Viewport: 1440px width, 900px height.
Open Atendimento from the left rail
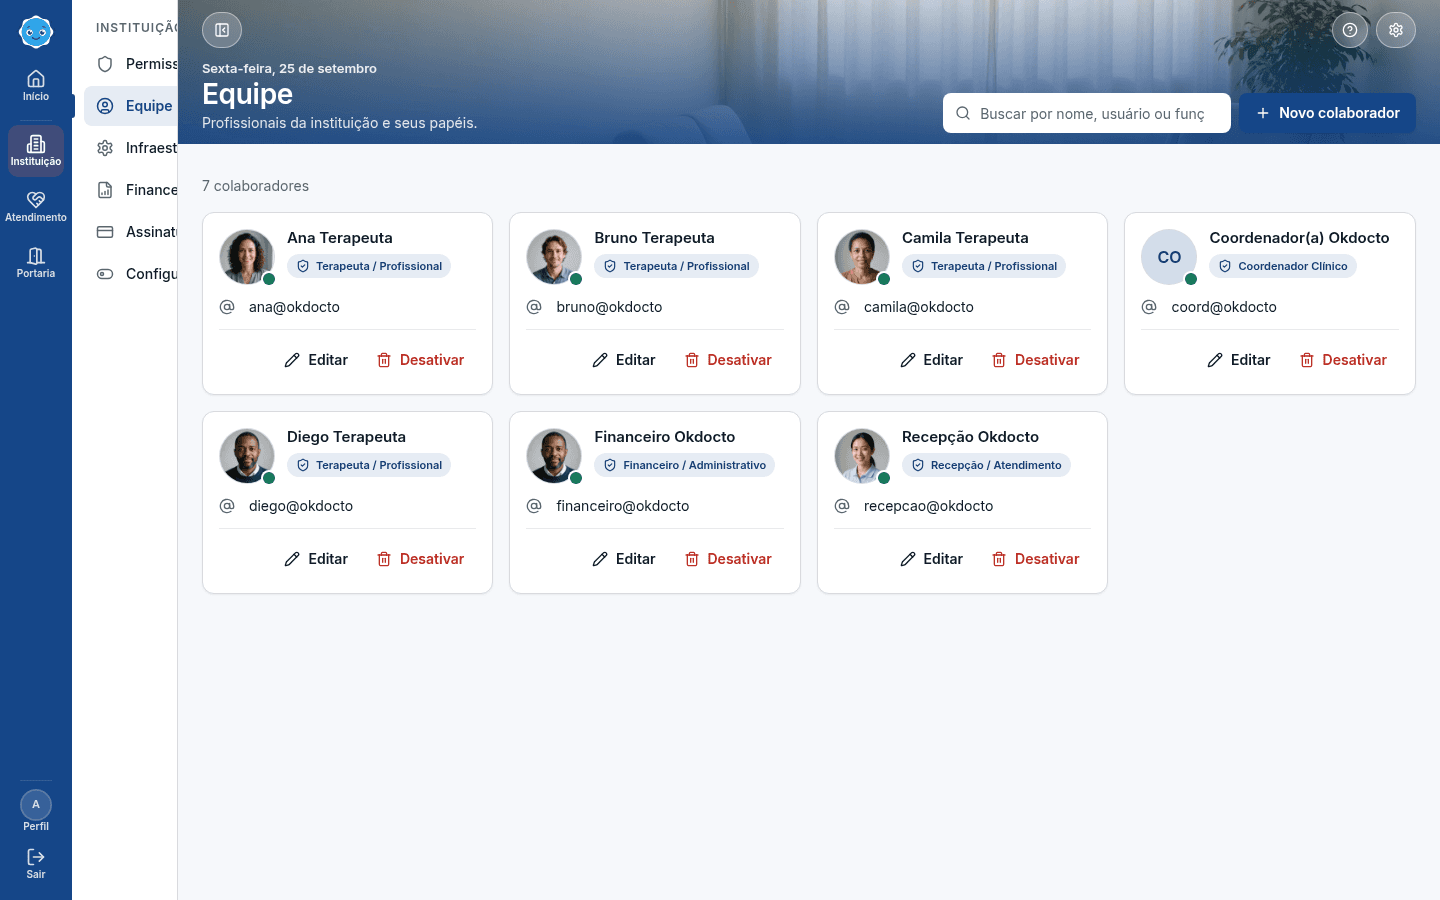pos(36,207)
